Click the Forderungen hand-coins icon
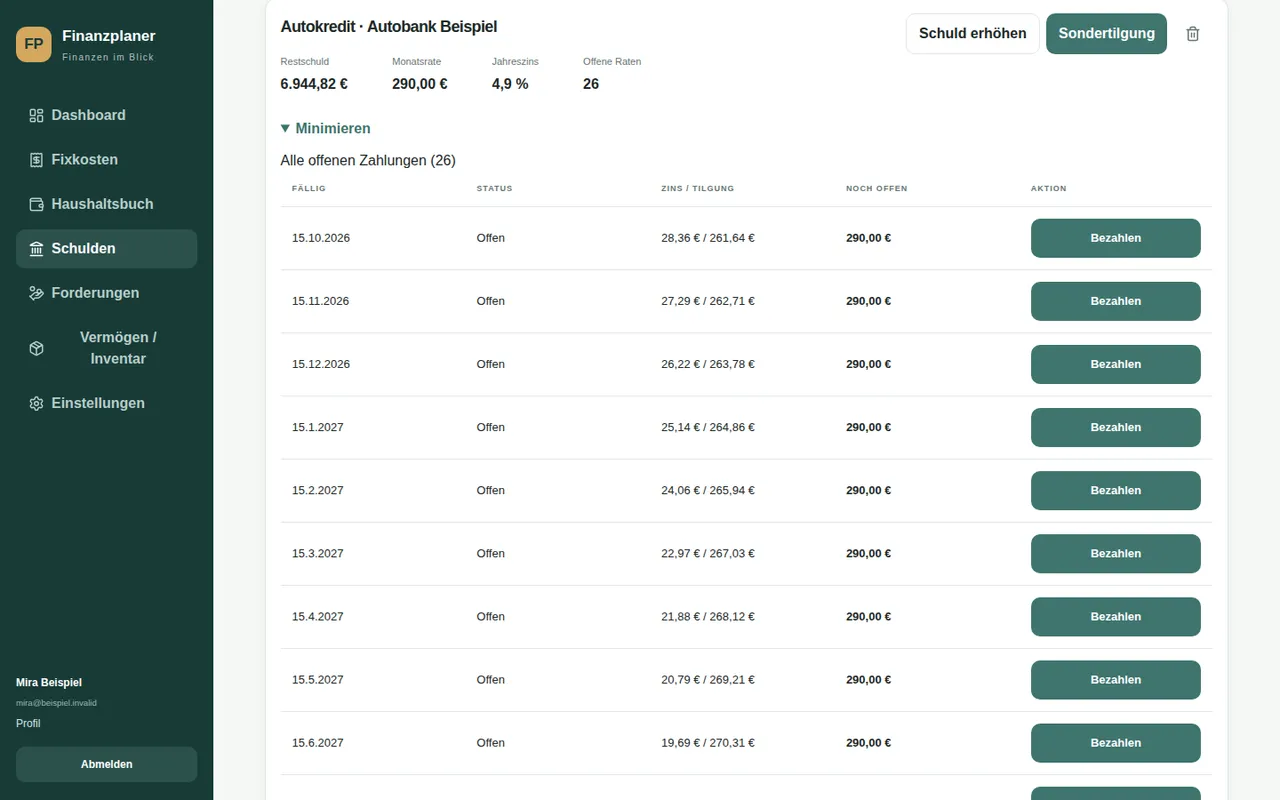The image size is (1280, 800). [x=36, y=293]
